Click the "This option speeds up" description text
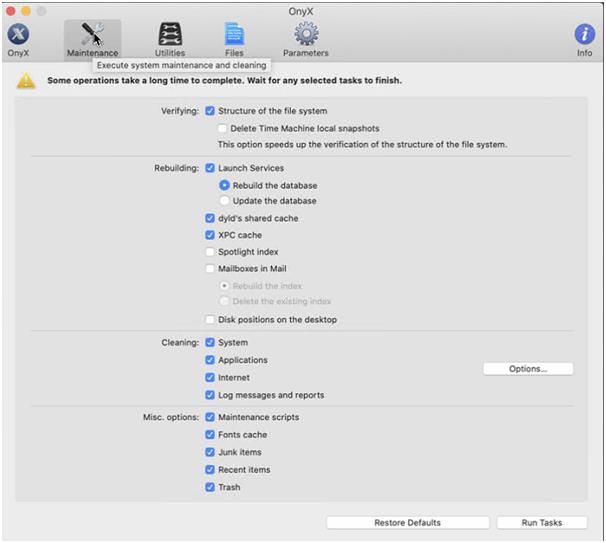Screen dimensions: 606x543 pyautogui.click(x=362, y=145)
